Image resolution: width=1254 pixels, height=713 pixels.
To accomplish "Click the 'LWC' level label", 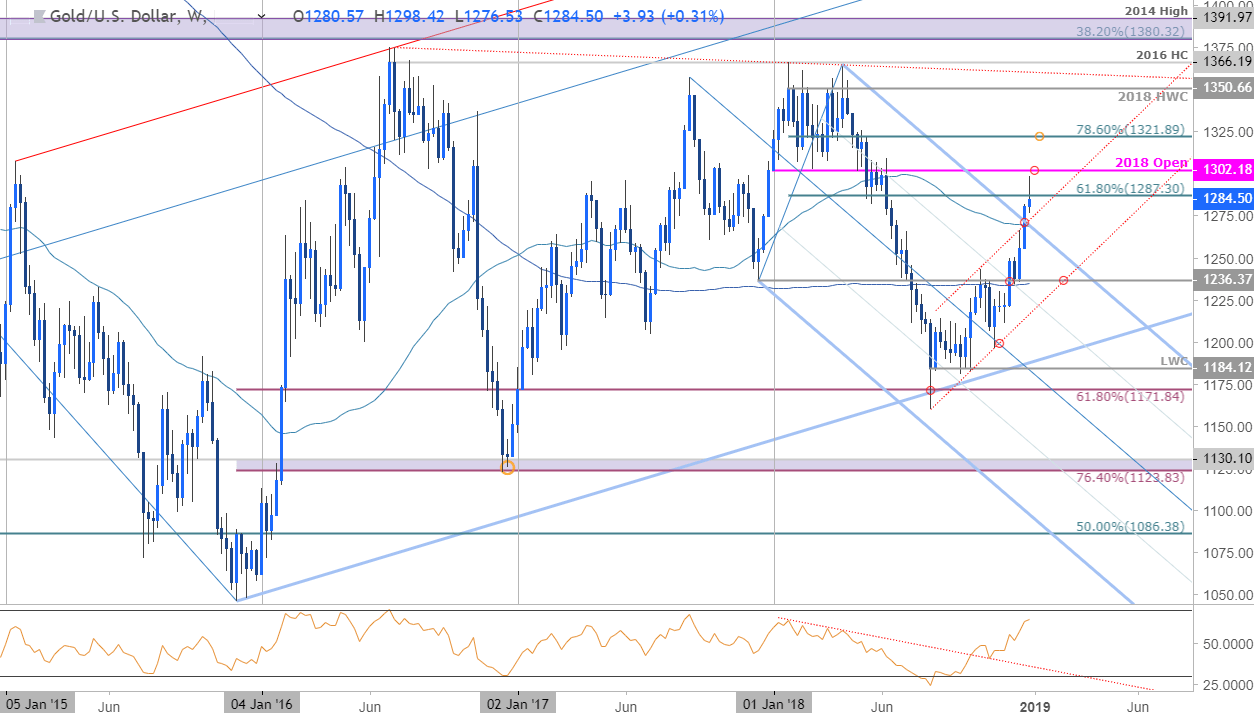I will (x=1172, y=360).
